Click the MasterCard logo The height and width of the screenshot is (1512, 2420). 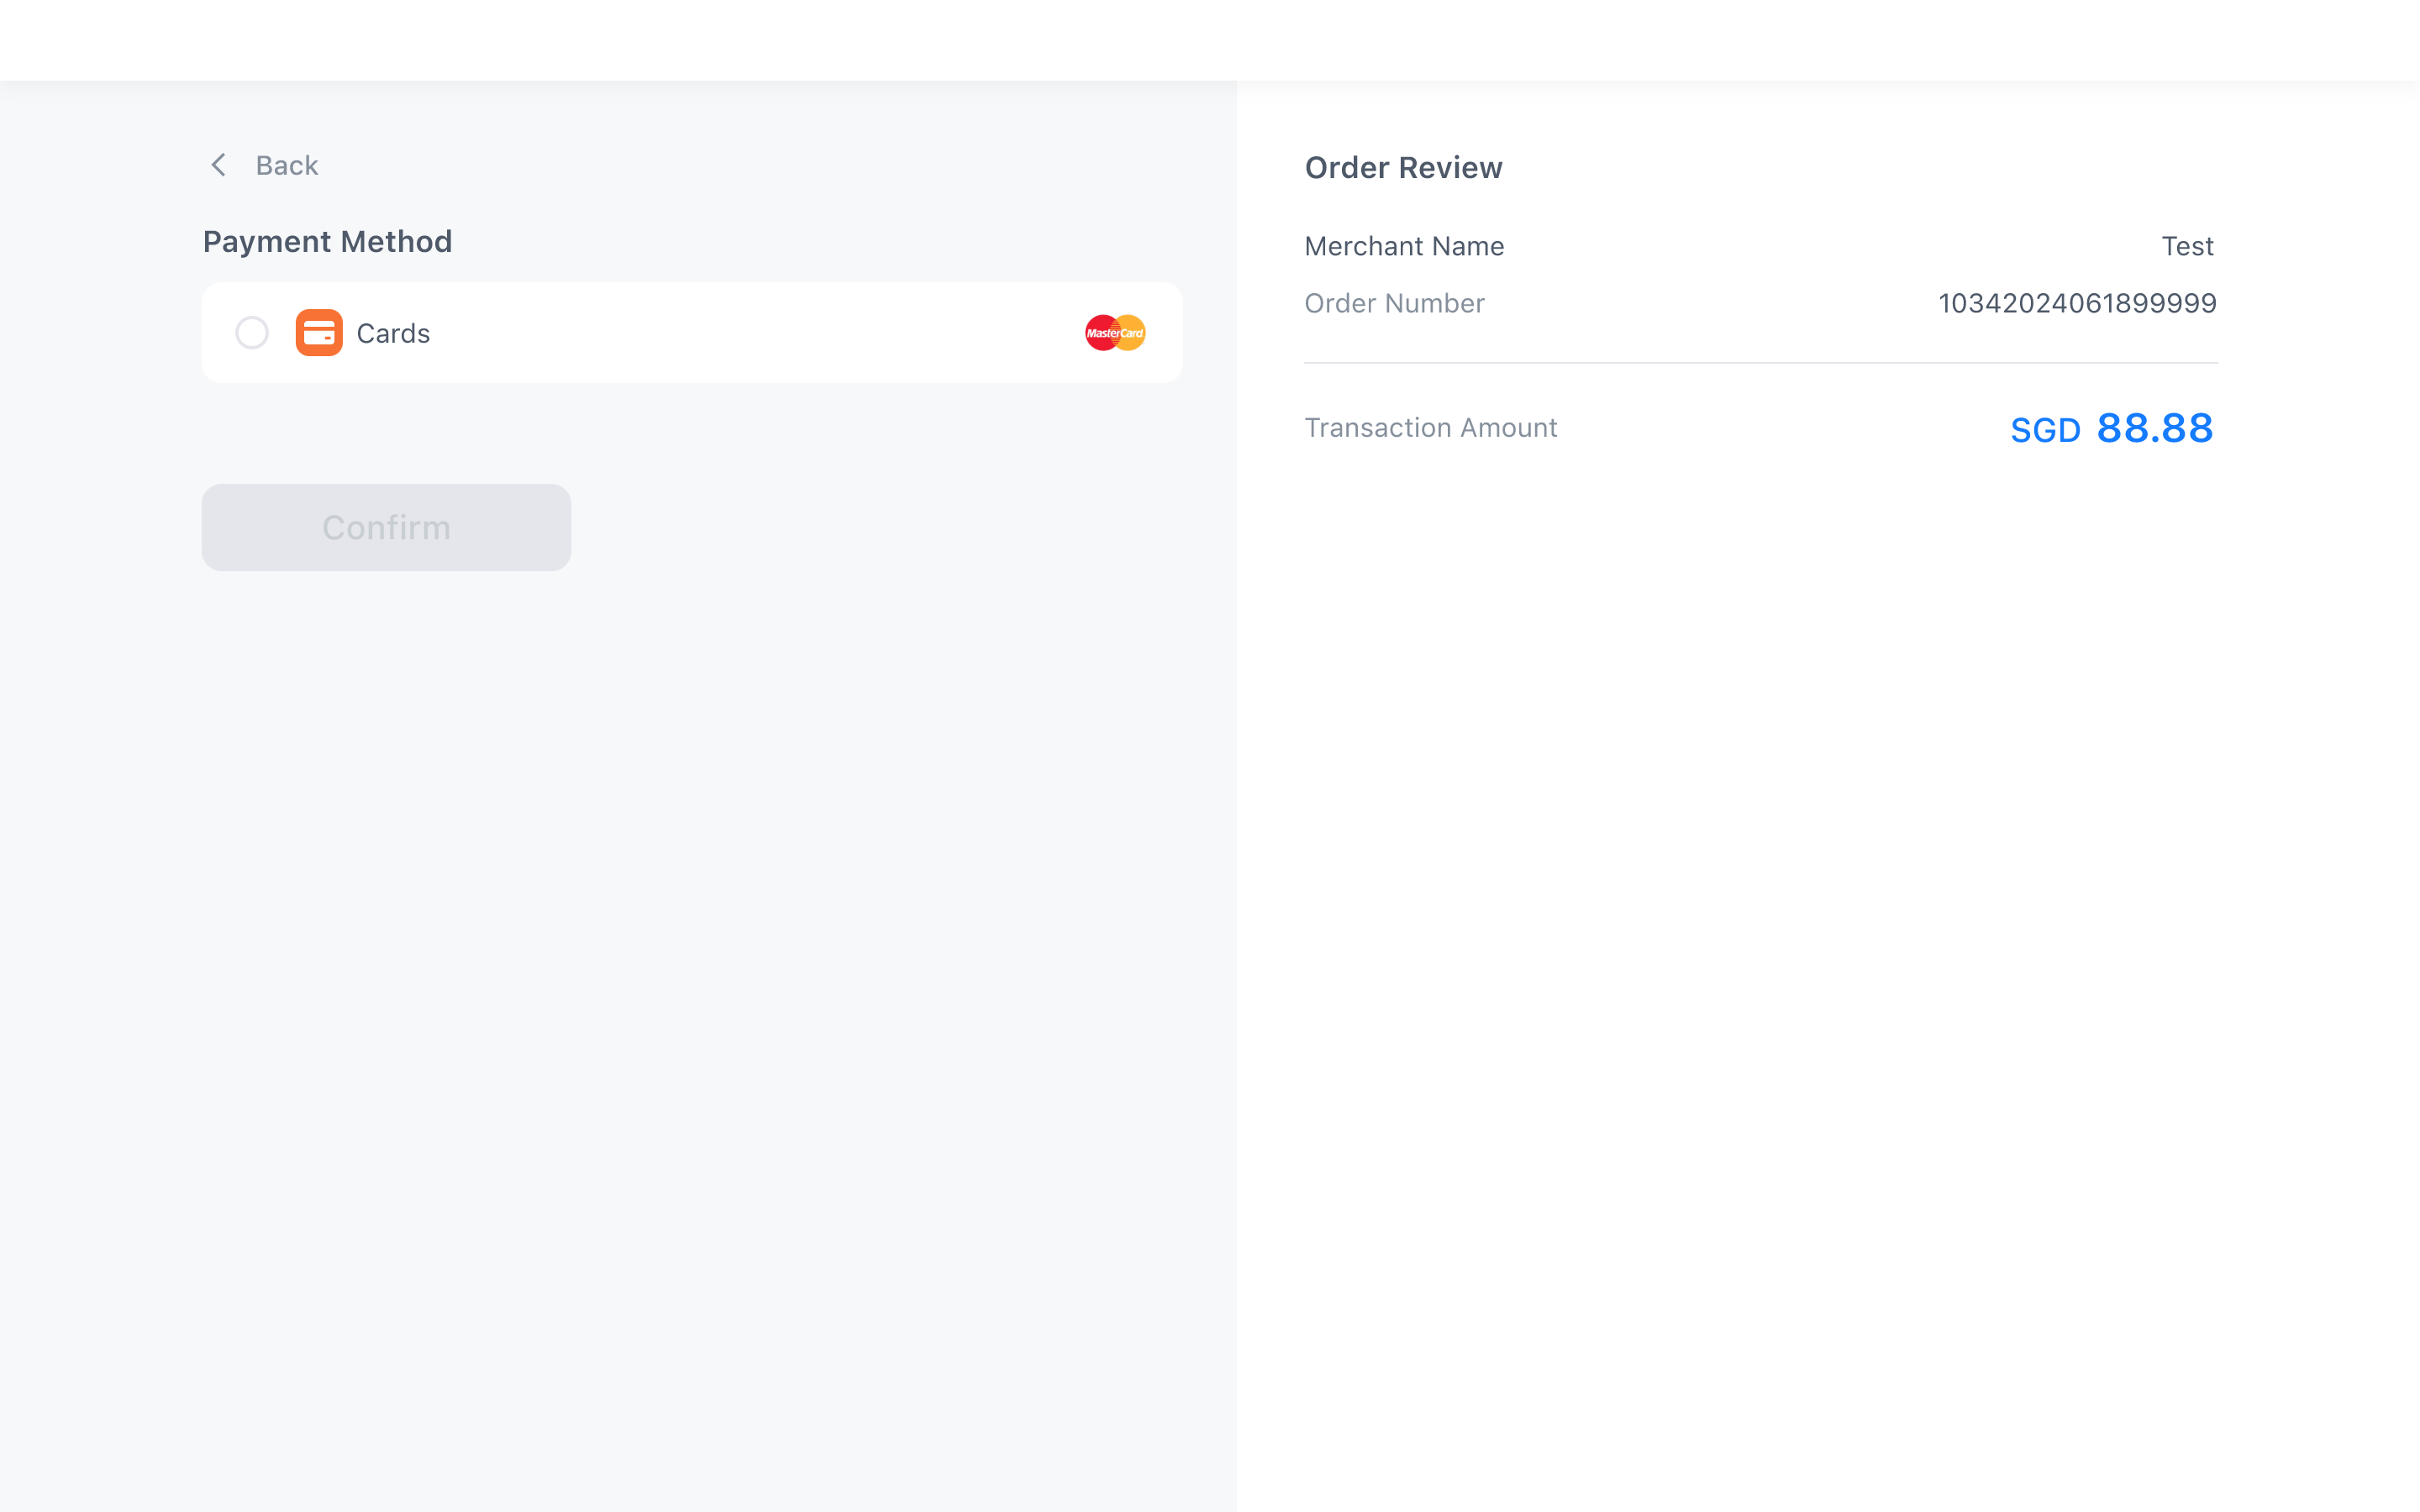[x=1115, y=333]
